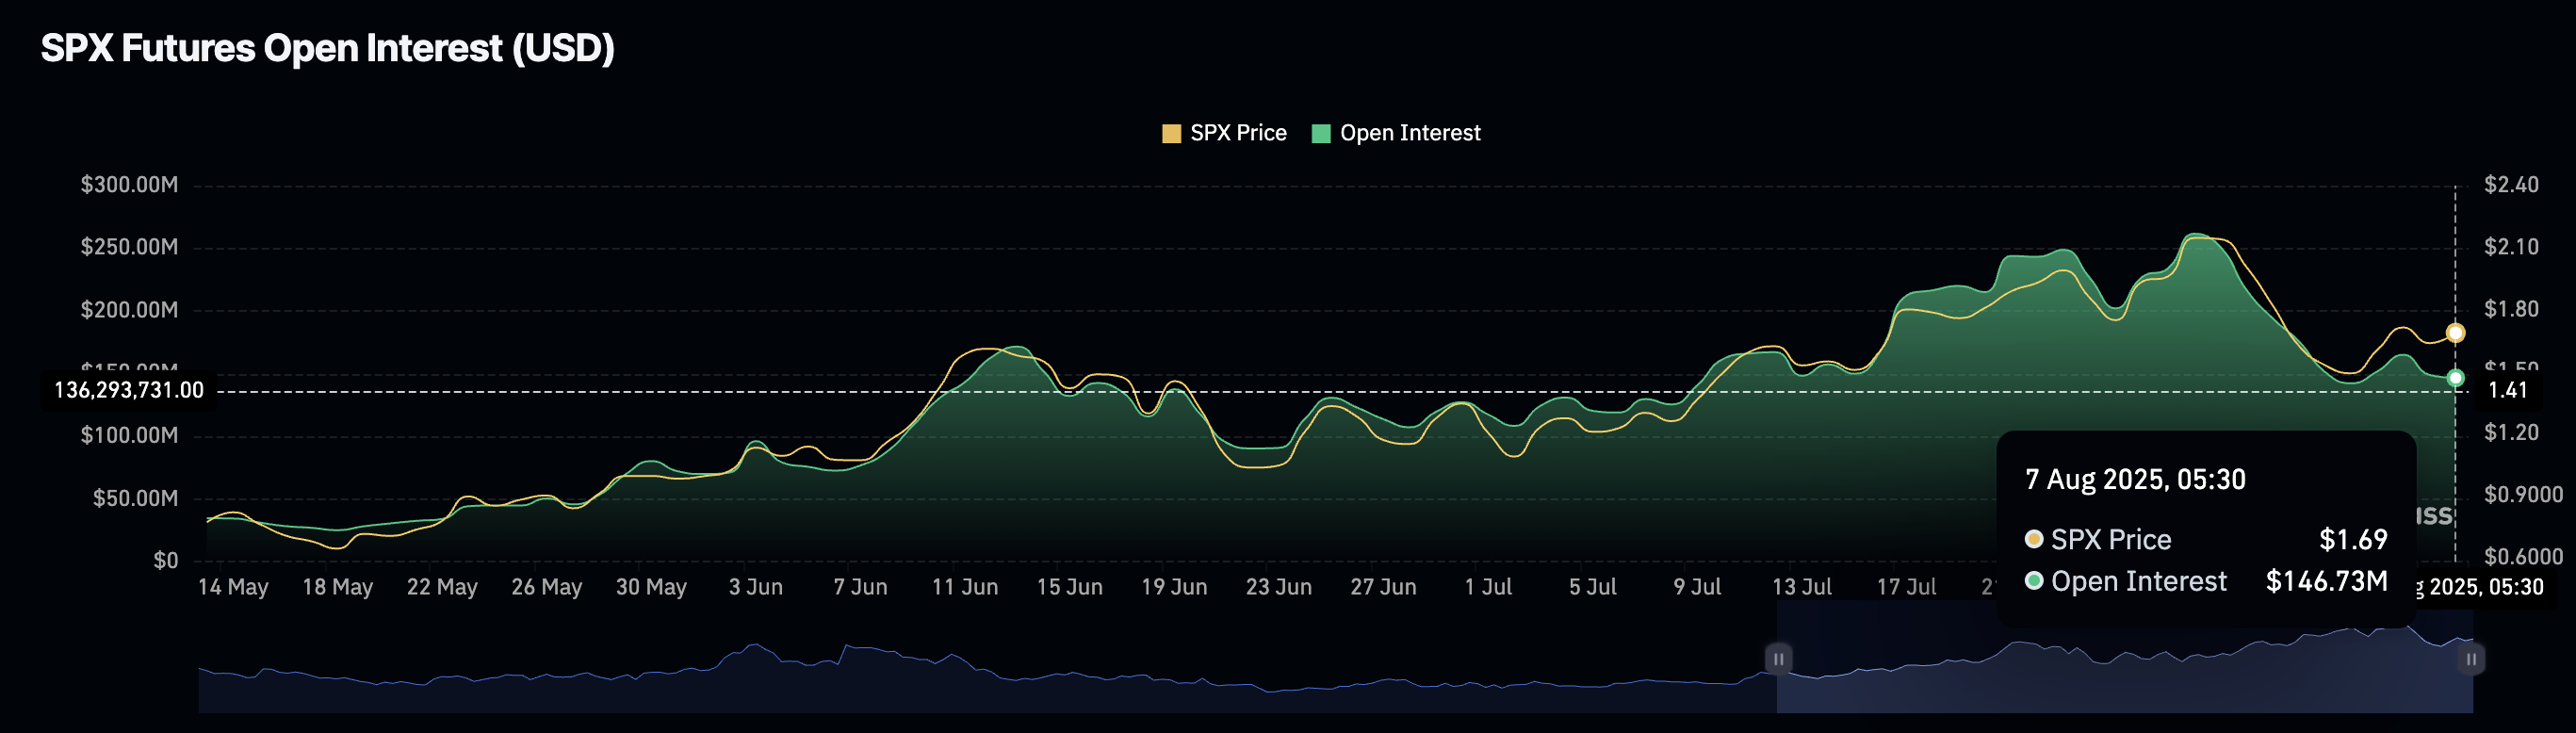Toggle the SPX Price series legend label
The width and height of the screenshot is (2576, 733).
click(x=1238, y=133)
